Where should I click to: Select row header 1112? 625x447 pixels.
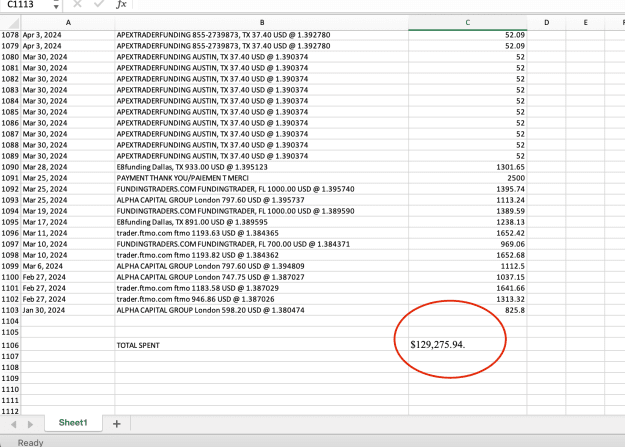coord(10,411)
